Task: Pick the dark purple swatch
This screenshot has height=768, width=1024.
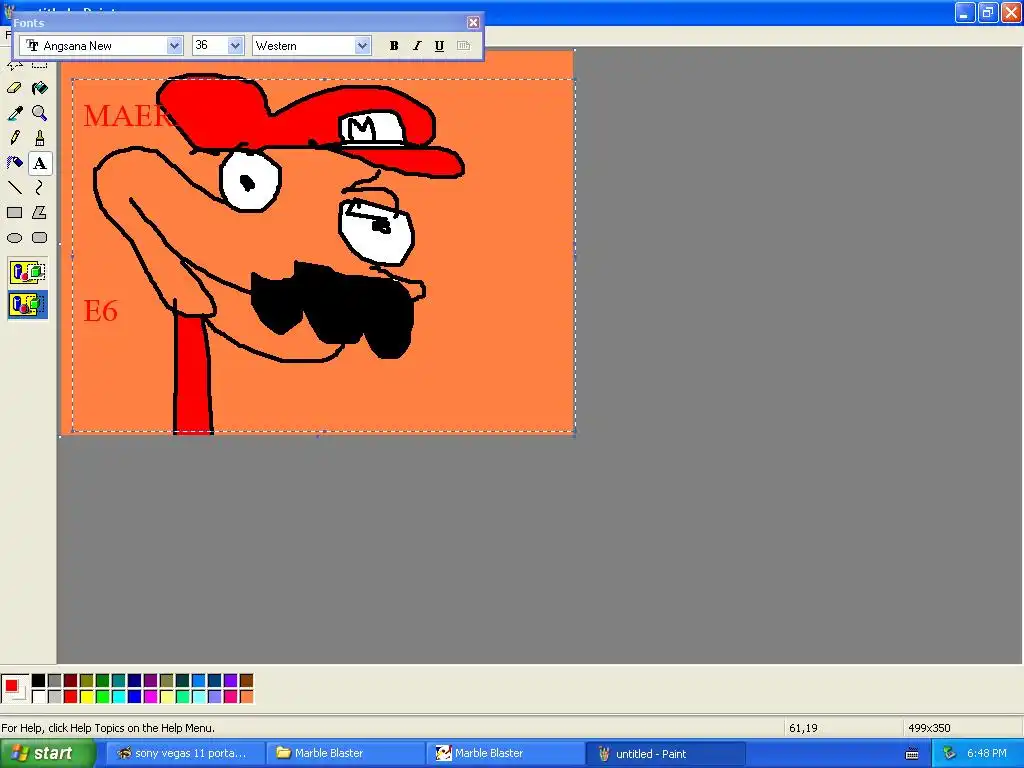Action: click(x=150, y=680)
